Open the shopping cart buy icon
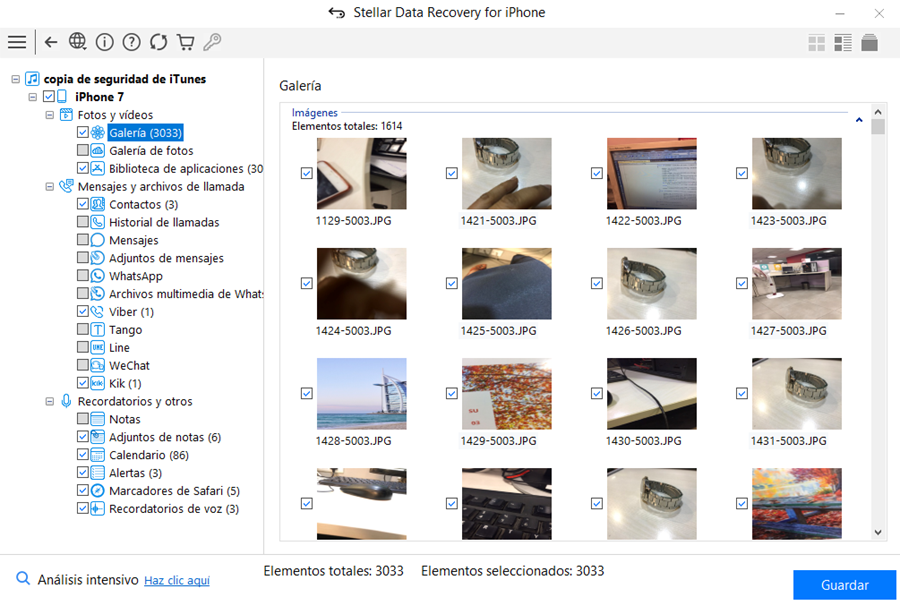 click(x=185, y=42)
